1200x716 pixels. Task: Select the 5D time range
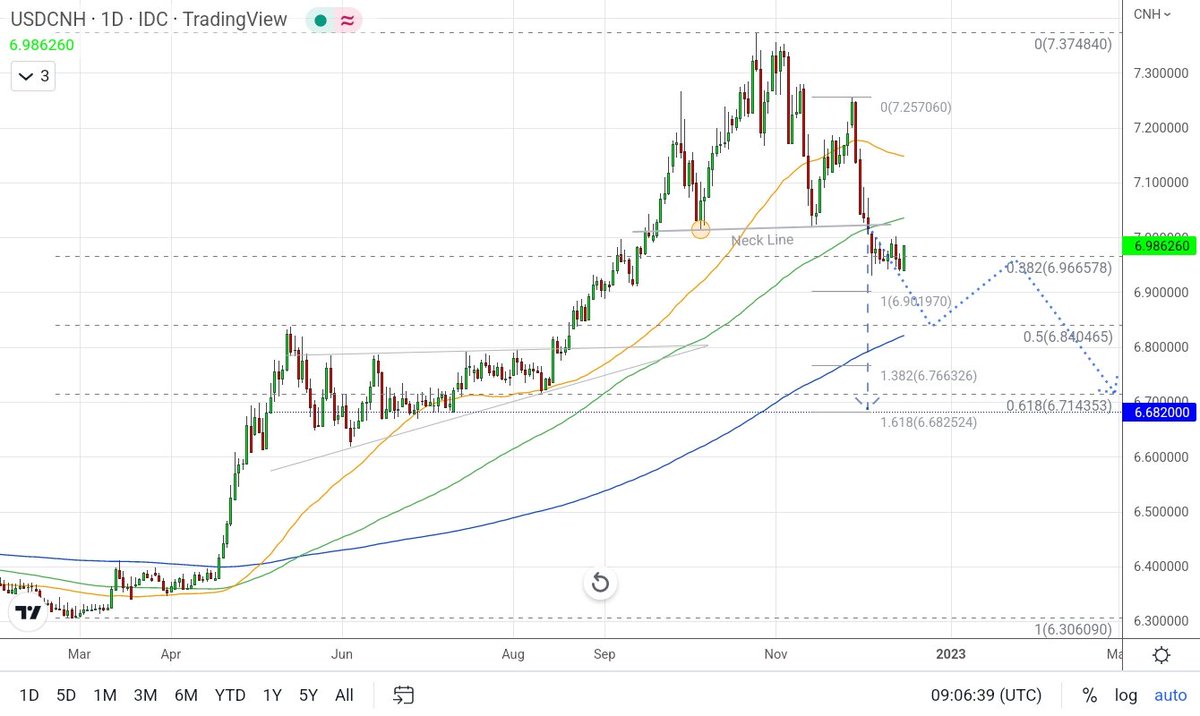click(x=66, y=695)
